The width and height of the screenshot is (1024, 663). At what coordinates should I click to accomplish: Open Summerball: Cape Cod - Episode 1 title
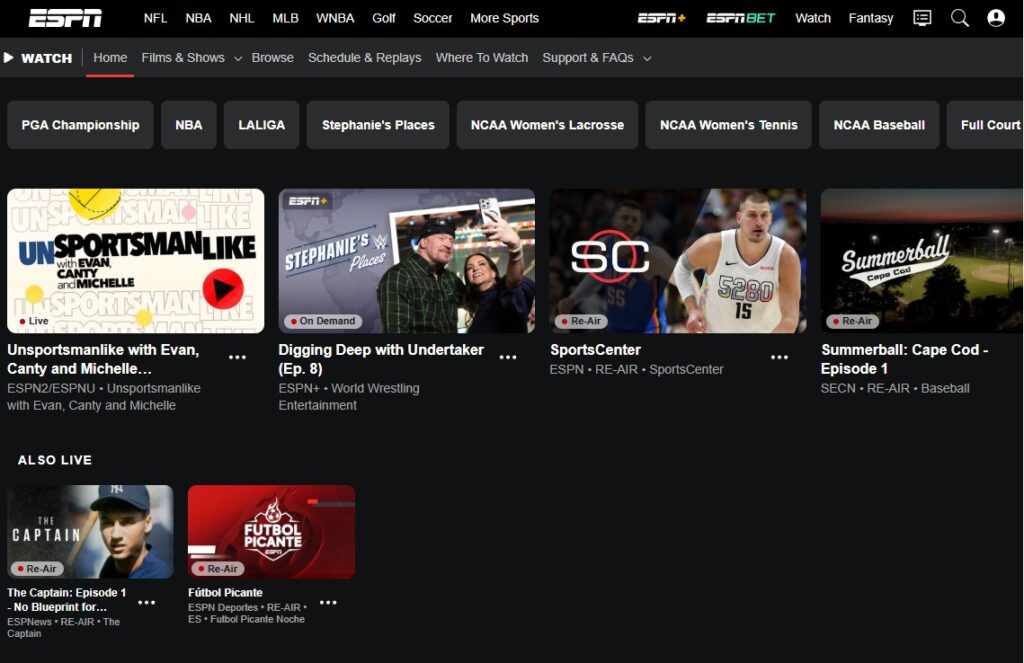tap(904, 359)
